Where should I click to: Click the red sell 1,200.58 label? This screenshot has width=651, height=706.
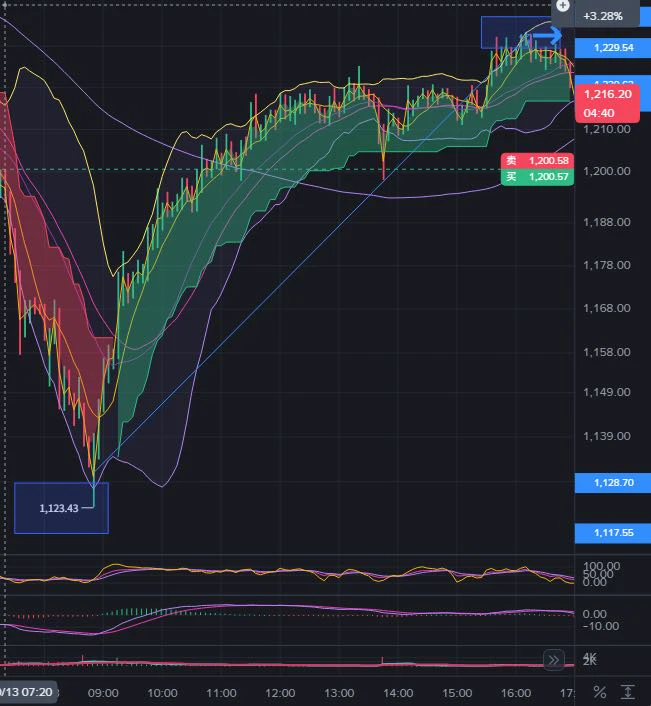coord(537,160)
